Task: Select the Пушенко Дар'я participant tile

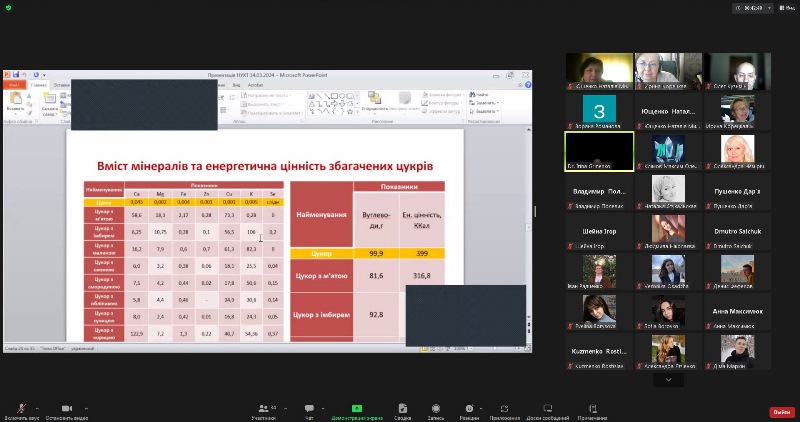Action: [x=737, y=191]
